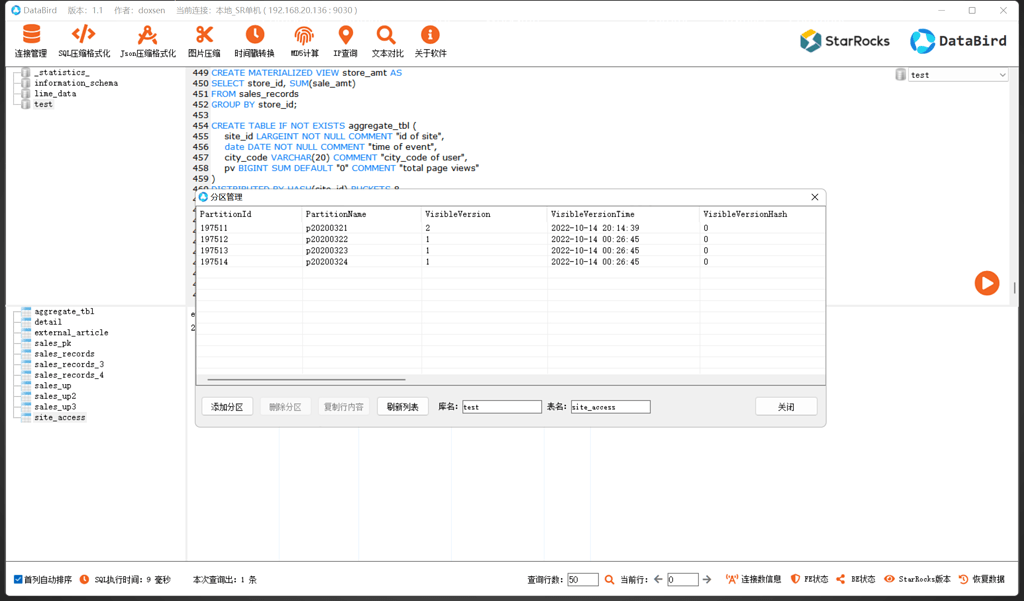Open the 文本对比 text compare tool
1024x601 pixels.
click(x=387, y=41)
